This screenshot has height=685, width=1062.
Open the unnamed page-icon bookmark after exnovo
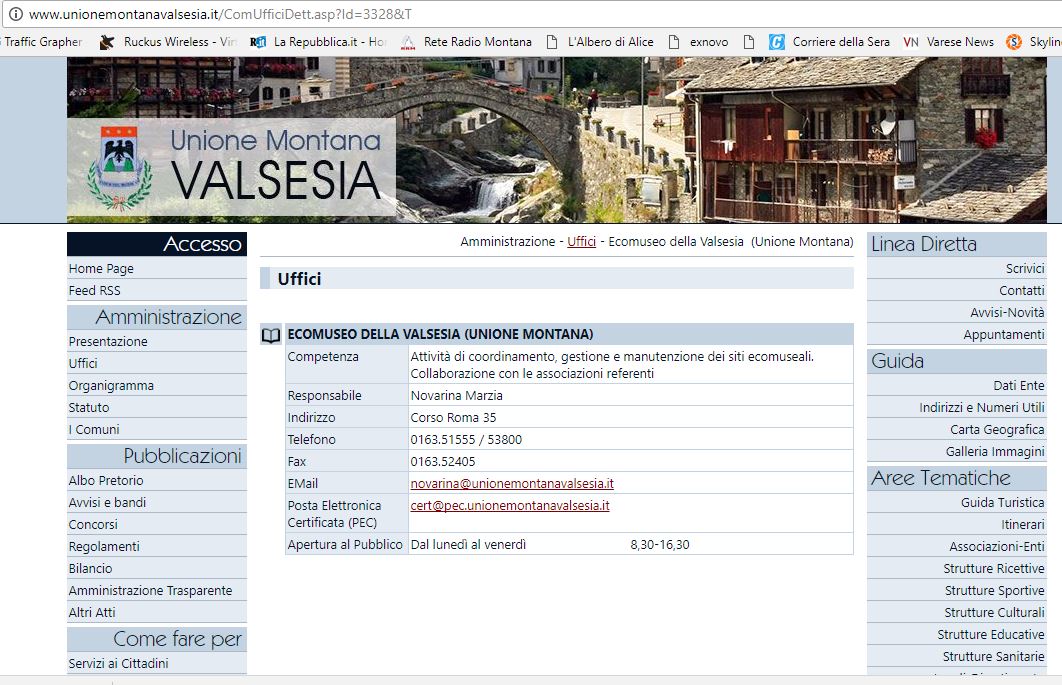[749, 42]
